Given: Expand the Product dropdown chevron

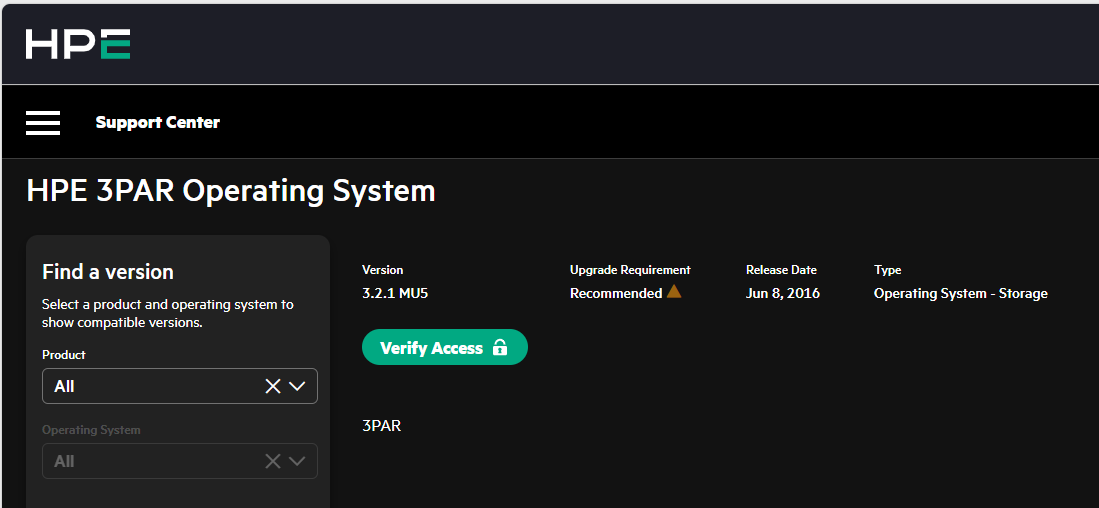Looking at the screenshot, I should point(297,386).
